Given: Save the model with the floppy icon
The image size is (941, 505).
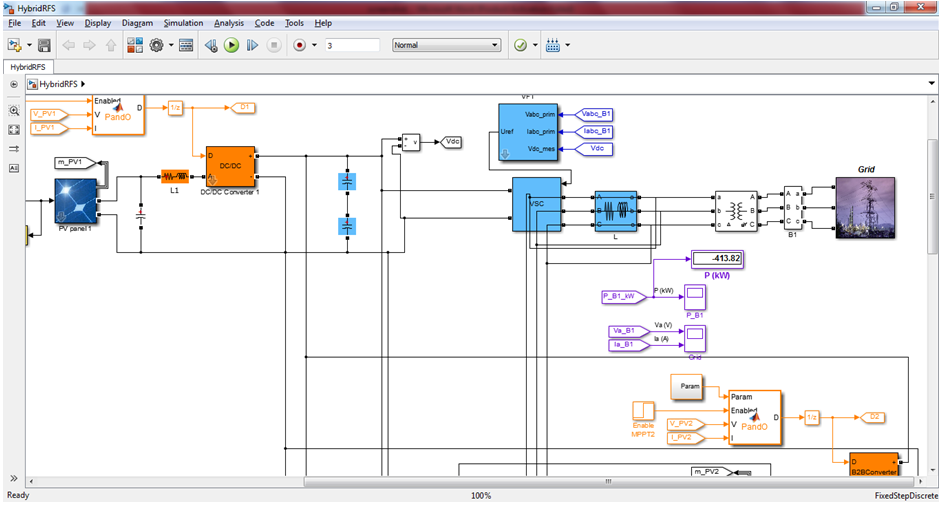Looking at the screenshot, I should [44, 45].
